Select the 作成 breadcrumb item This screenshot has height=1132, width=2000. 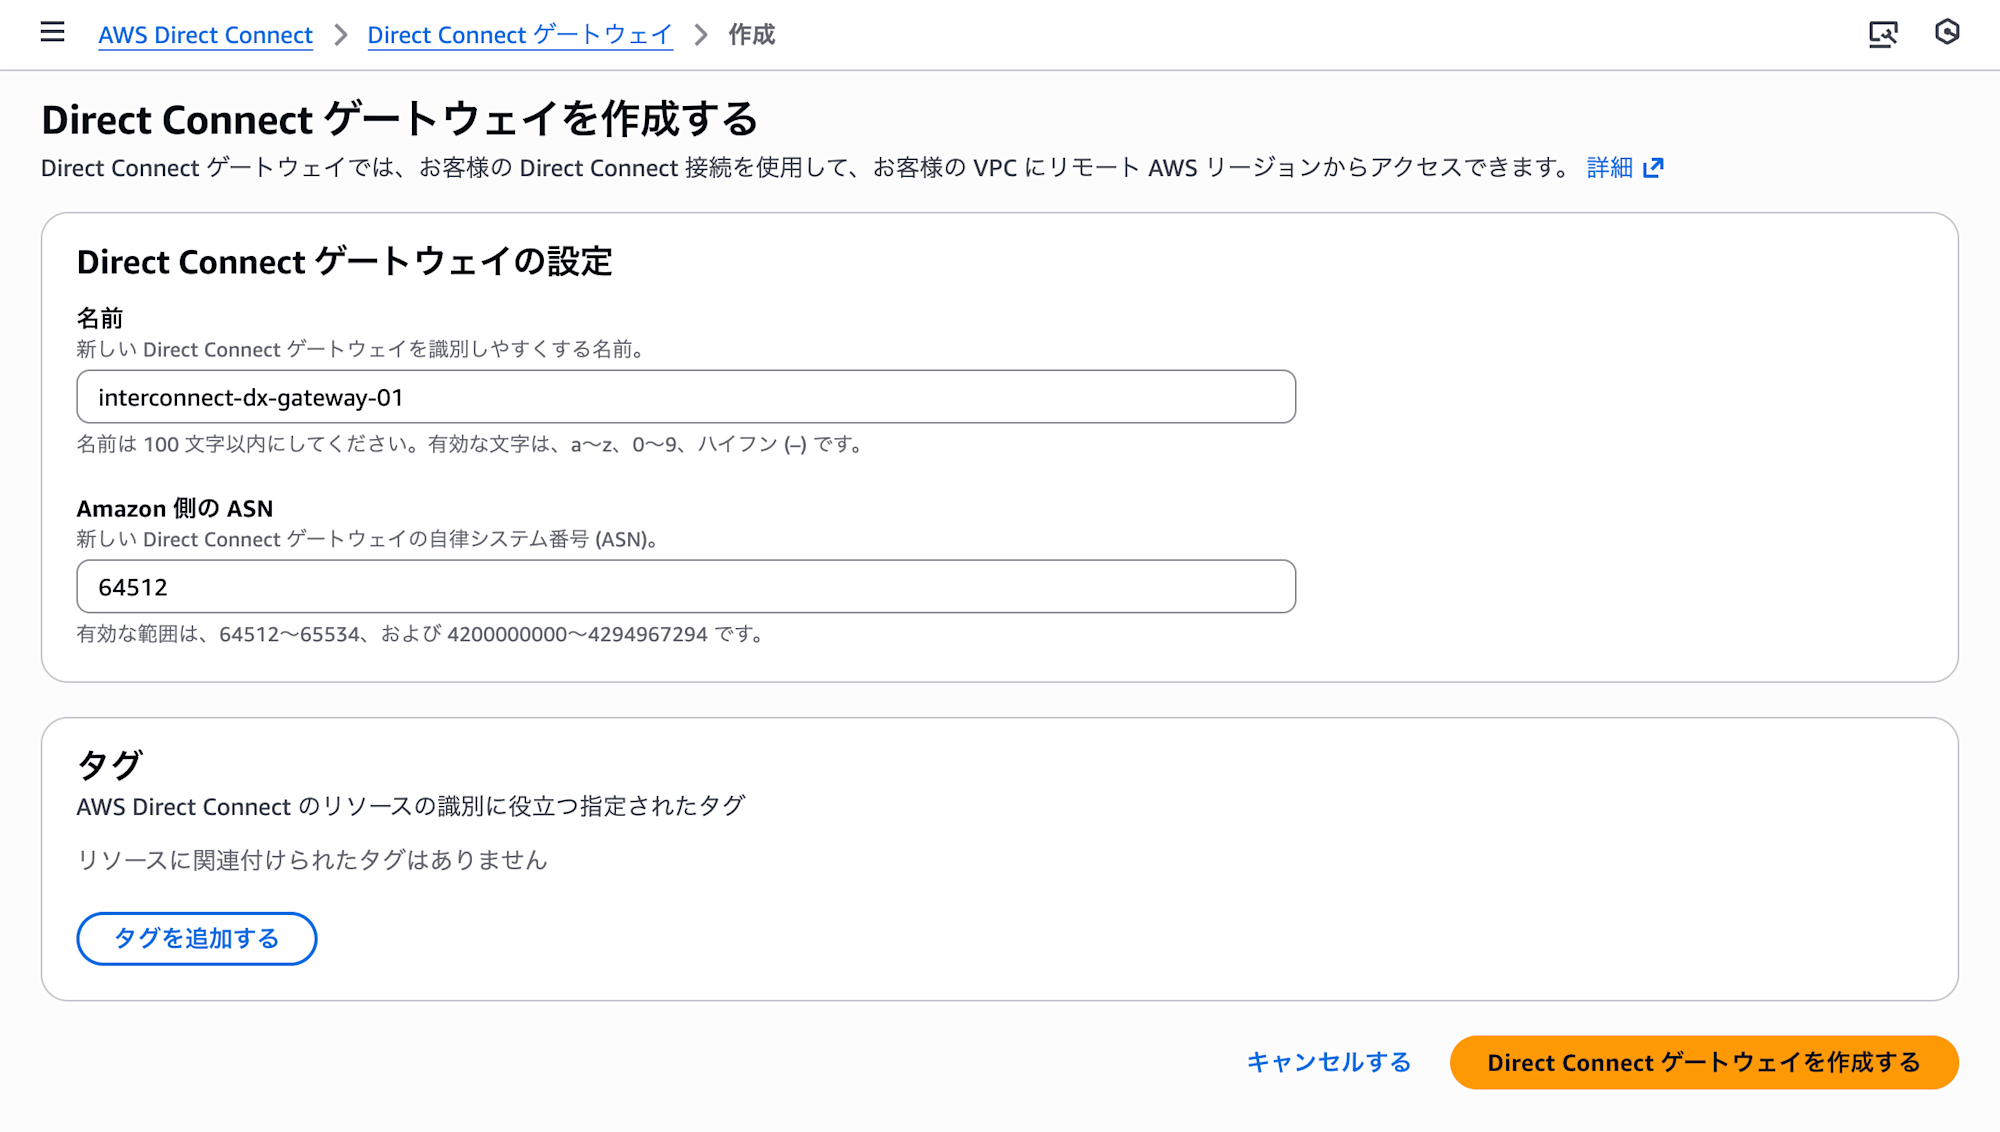point(751,35)
